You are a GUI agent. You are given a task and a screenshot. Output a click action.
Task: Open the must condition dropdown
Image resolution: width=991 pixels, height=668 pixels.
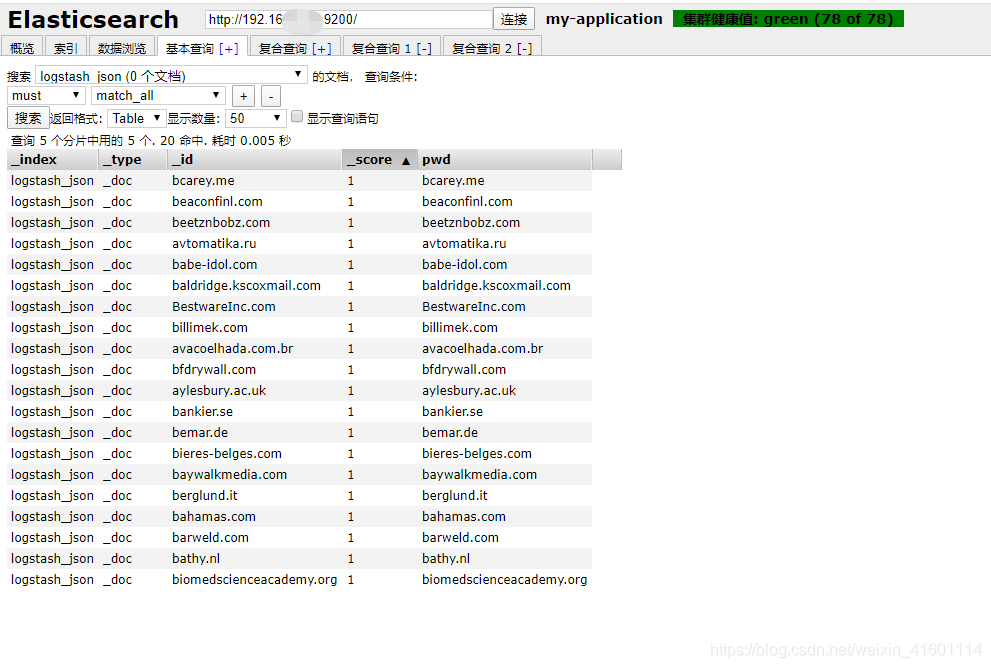(46, 95)
